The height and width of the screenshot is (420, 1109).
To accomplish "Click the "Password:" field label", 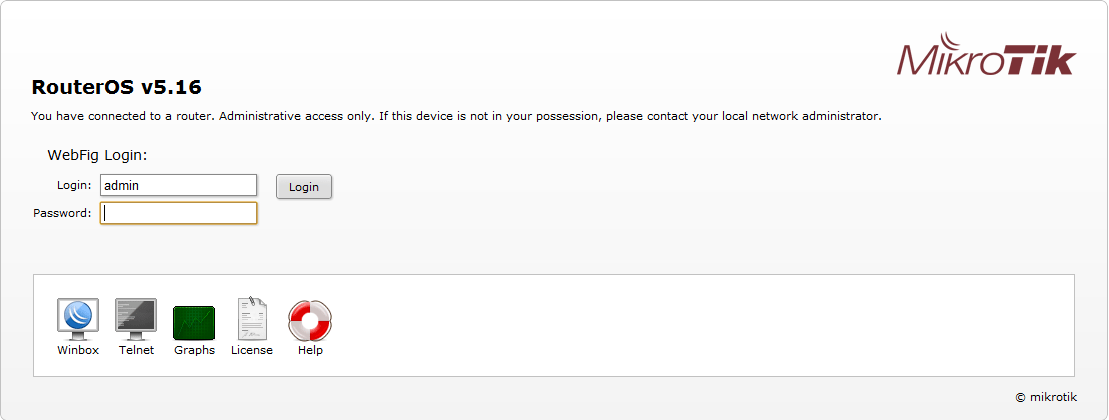I will click(62, 213).
